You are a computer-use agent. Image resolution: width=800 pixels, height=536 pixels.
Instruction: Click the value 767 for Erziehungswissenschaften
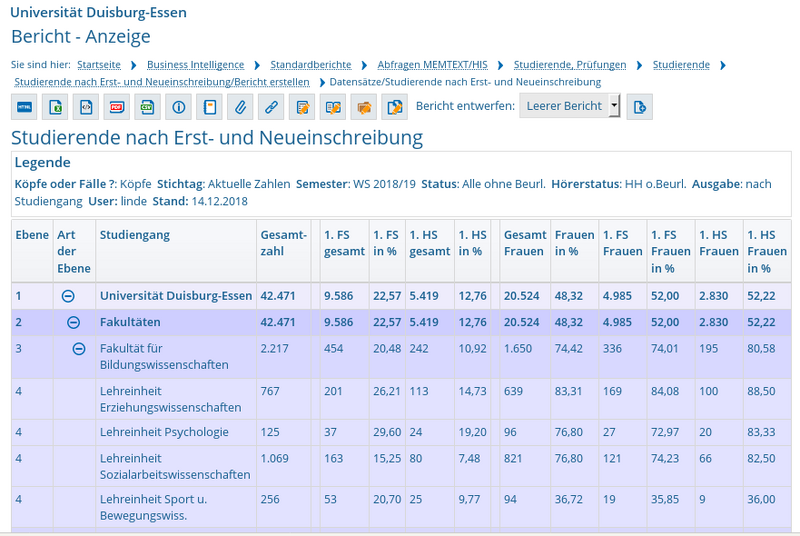coord(270,392)
